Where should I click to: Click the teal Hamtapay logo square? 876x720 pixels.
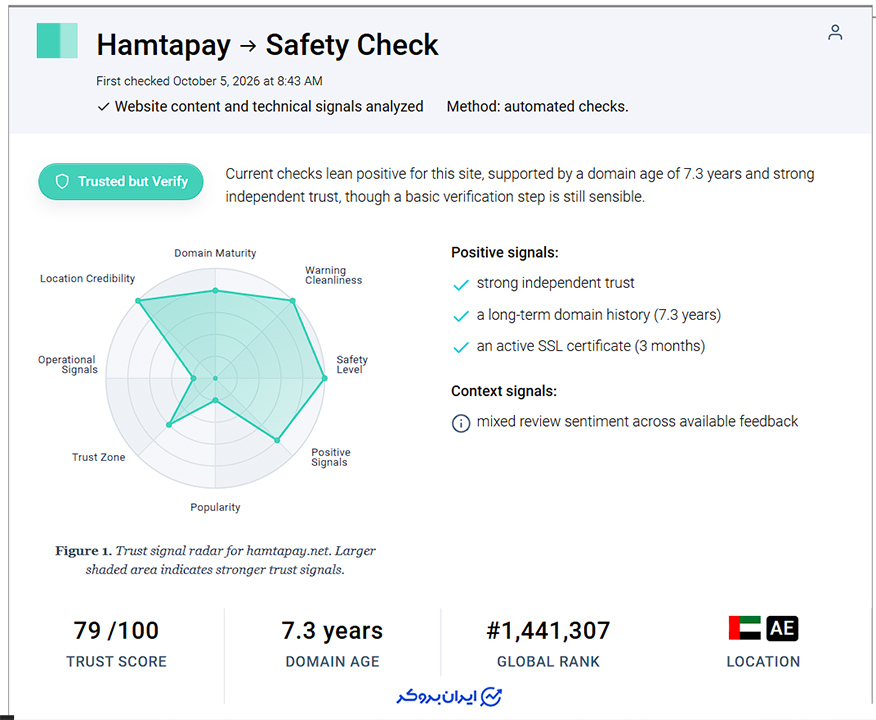[57, 41]
